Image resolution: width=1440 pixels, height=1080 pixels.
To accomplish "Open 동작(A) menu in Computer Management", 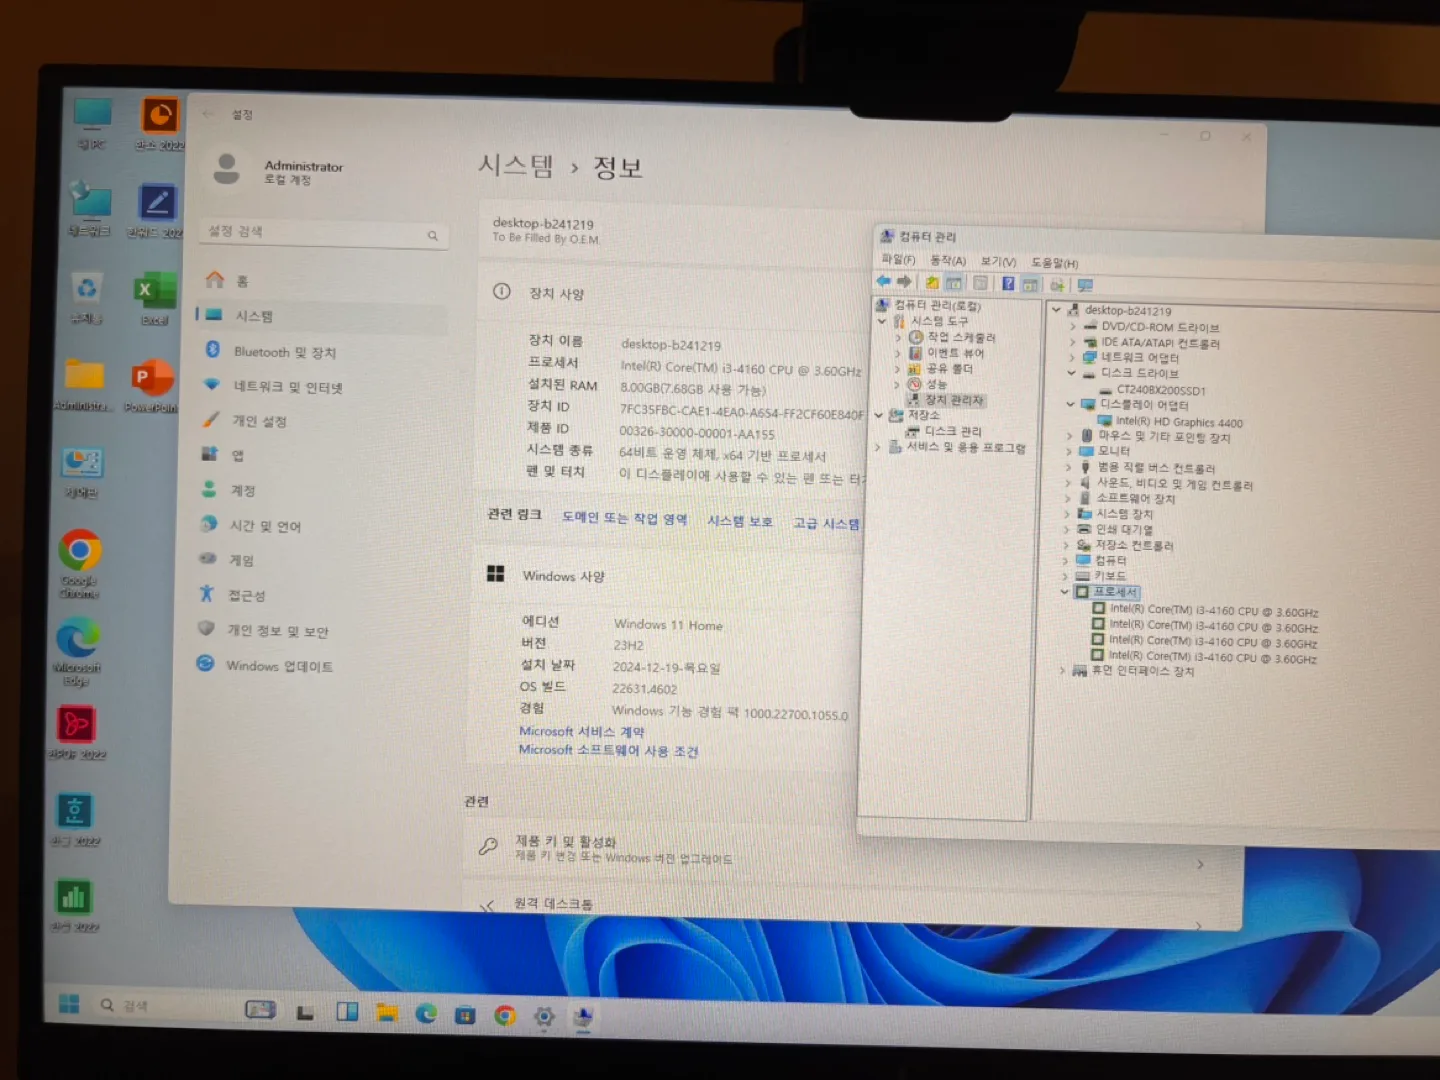I will tap(947, 260).
